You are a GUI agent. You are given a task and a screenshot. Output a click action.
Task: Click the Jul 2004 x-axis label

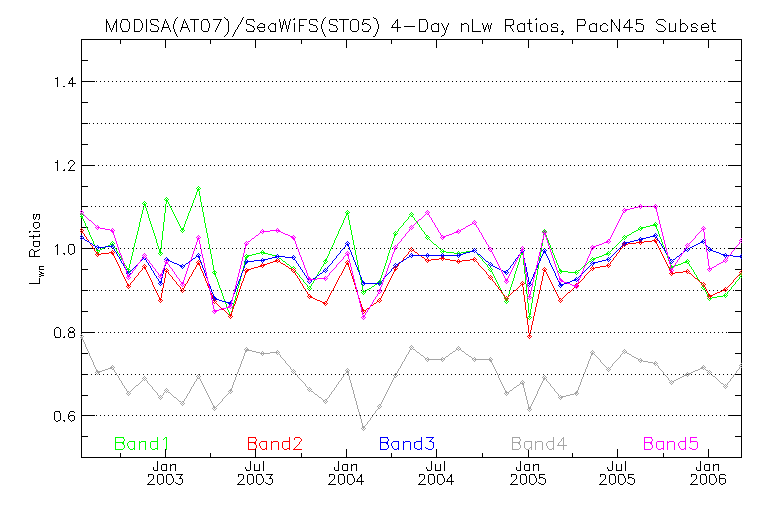(436, 473)
